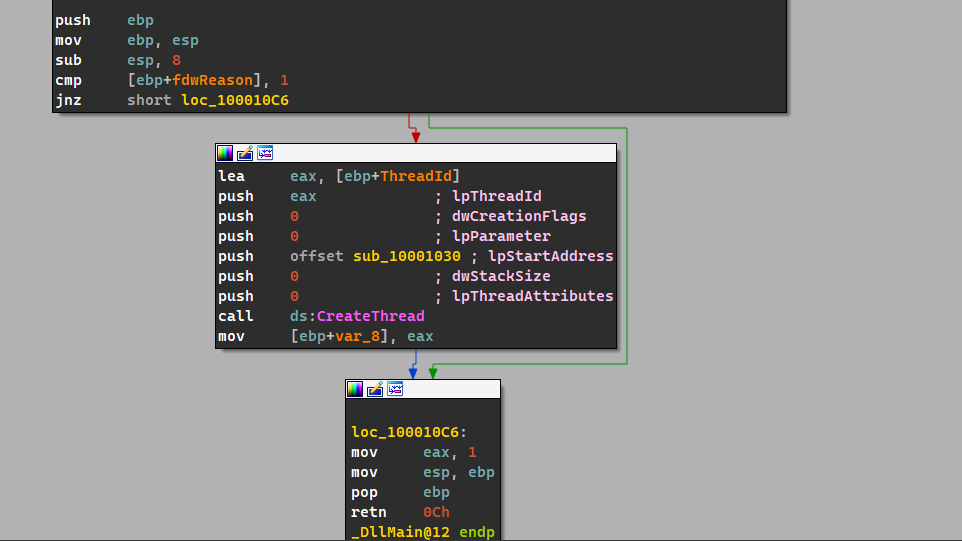The image size is (962, 541).
Task: Select the loc_100010C6: label in bottom block
Action: click(409, 432)
